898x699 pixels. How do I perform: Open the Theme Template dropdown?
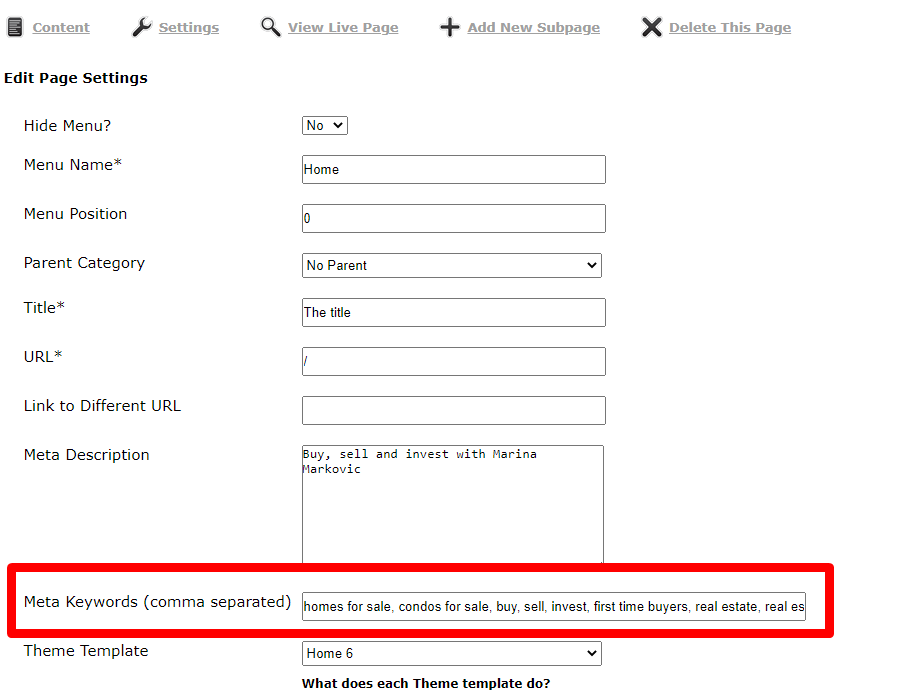(x=451, y=653)
